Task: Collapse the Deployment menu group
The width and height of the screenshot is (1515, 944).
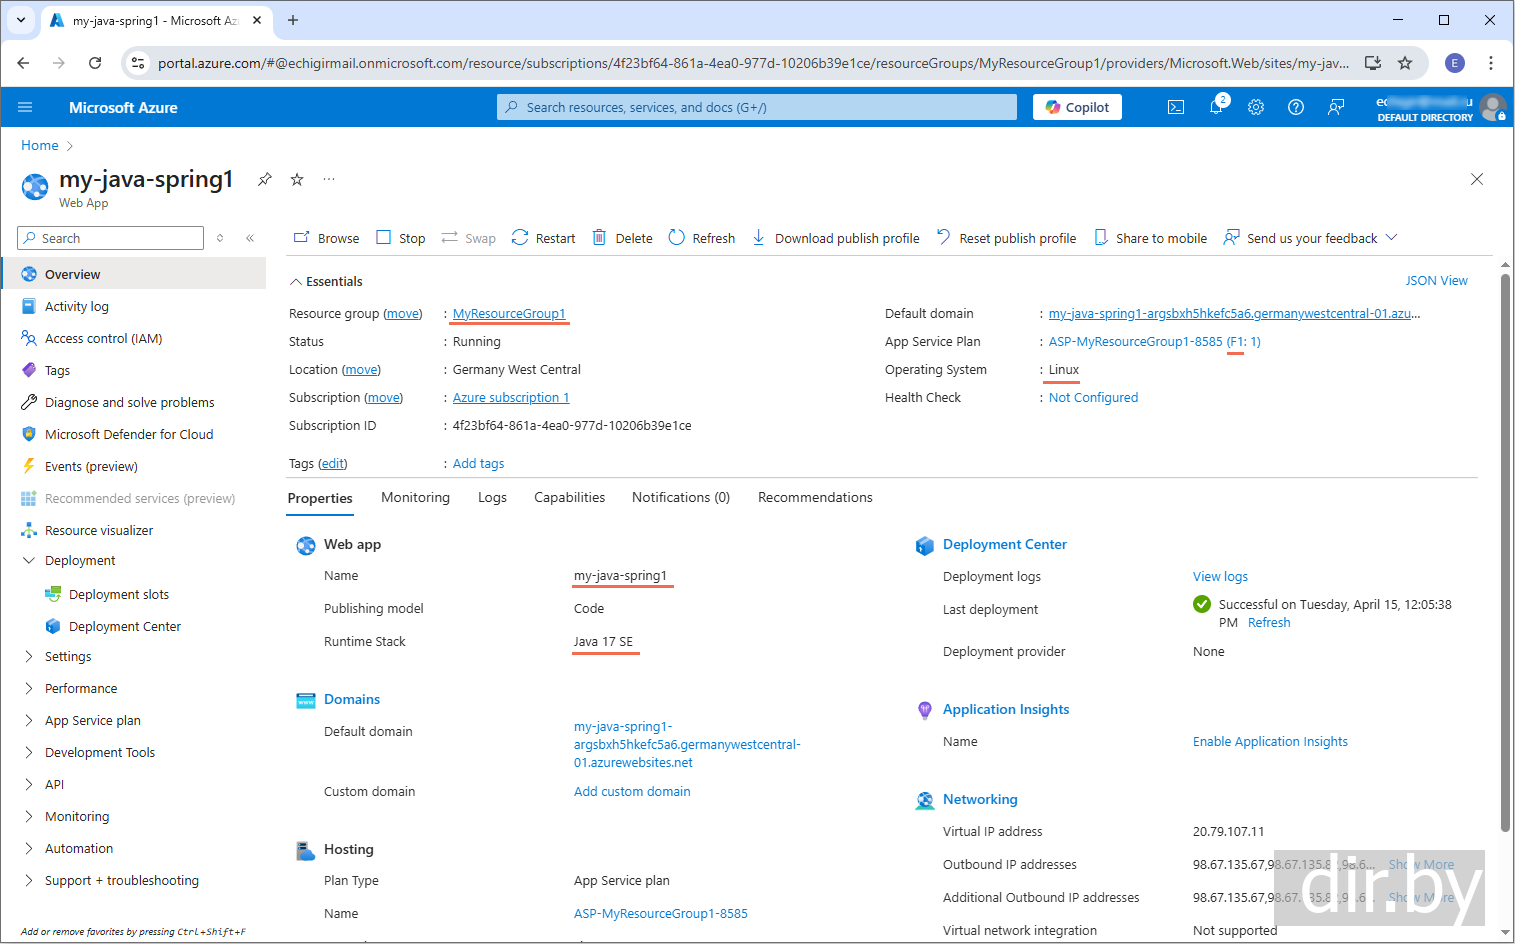Action: [29, 561]
